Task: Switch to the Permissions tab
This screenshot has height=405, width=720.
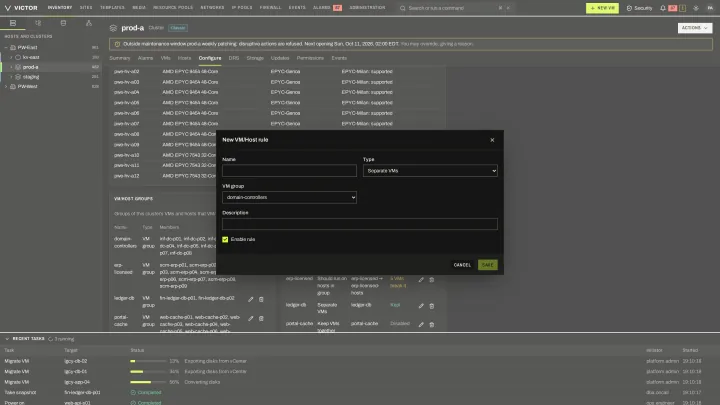Action: tap(310, 58)
